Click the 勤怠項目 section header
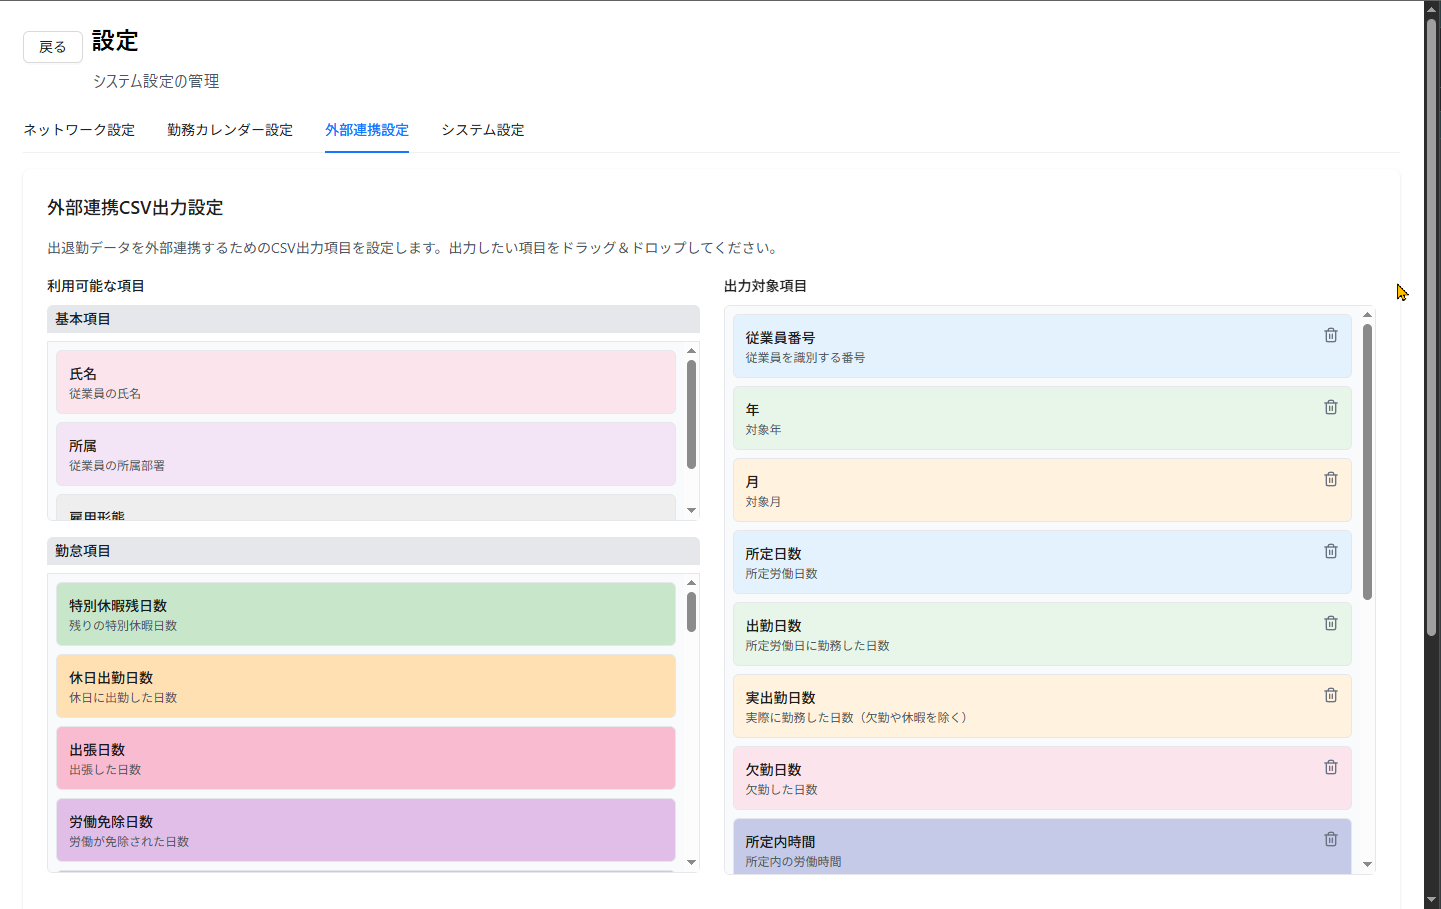Screen dimensions: 1441x909 pyautogui.click(x=373, y=551)
